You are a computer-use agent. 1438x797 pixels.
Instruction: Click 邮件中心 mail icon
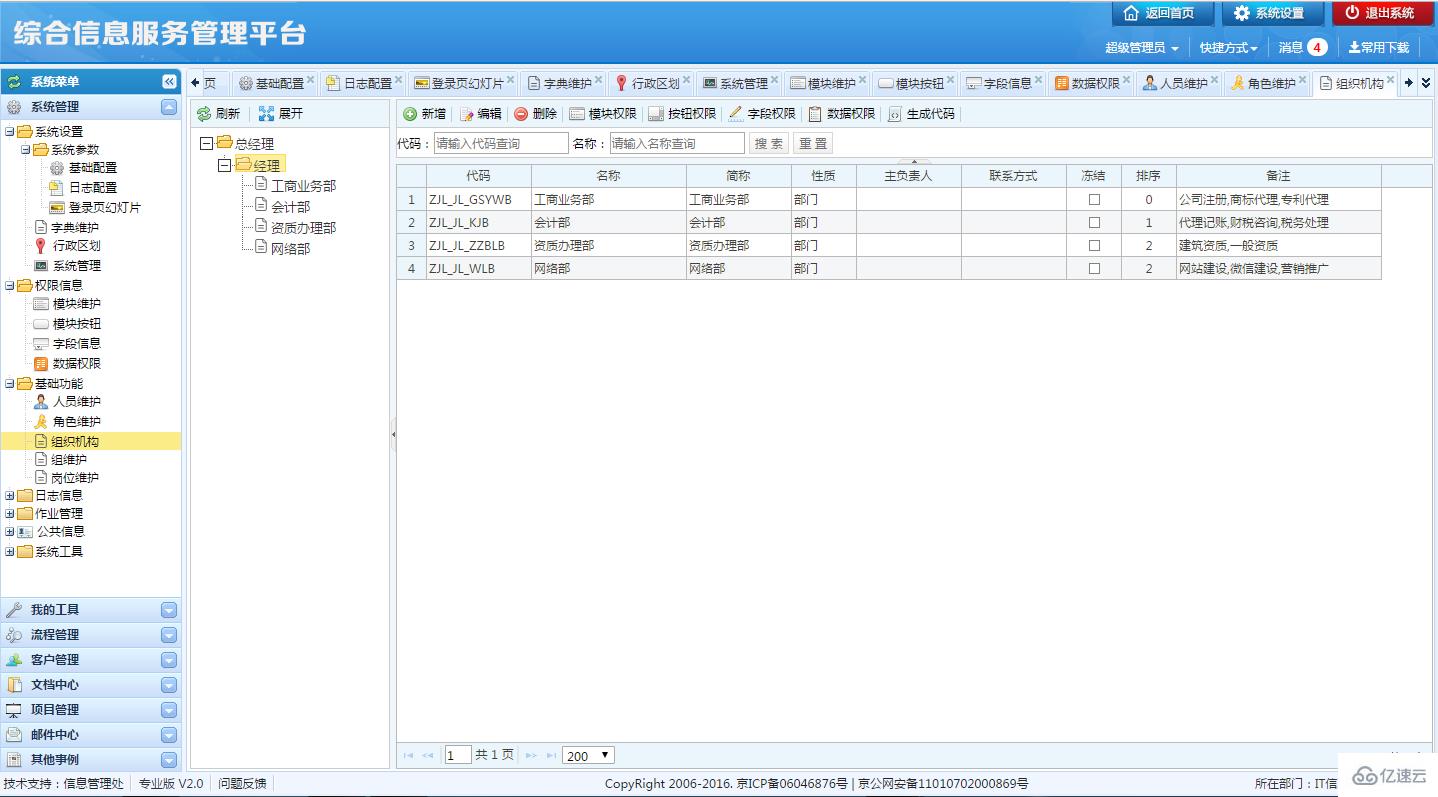click(x=14, y=735)
